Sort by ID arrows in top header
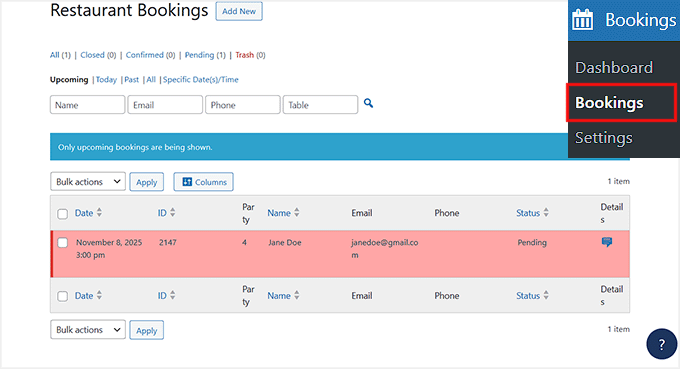 173,212
